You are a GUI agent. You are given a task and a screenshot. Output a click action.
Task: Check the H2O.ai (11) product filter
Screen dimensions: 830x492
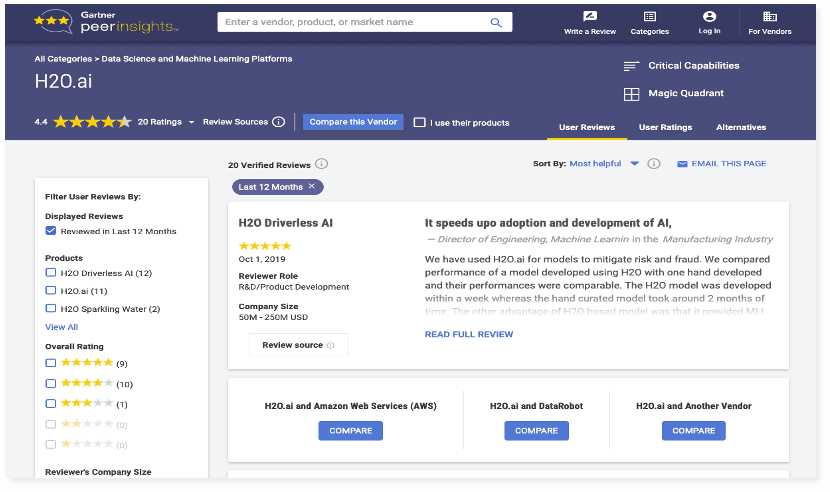pyautogui.click(x=51, y=290)
